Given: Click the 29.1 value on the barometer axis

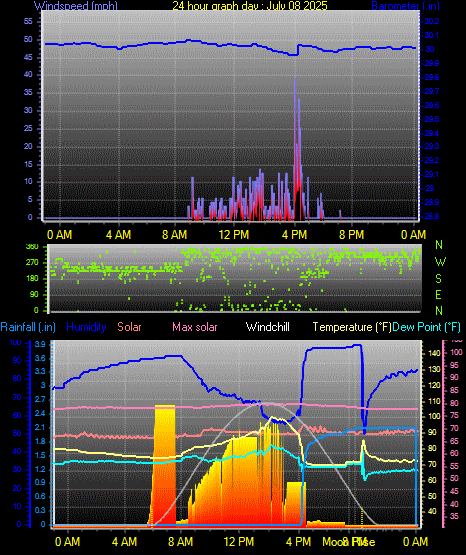Looking at the screenshot, I should [x=432, y=174].
